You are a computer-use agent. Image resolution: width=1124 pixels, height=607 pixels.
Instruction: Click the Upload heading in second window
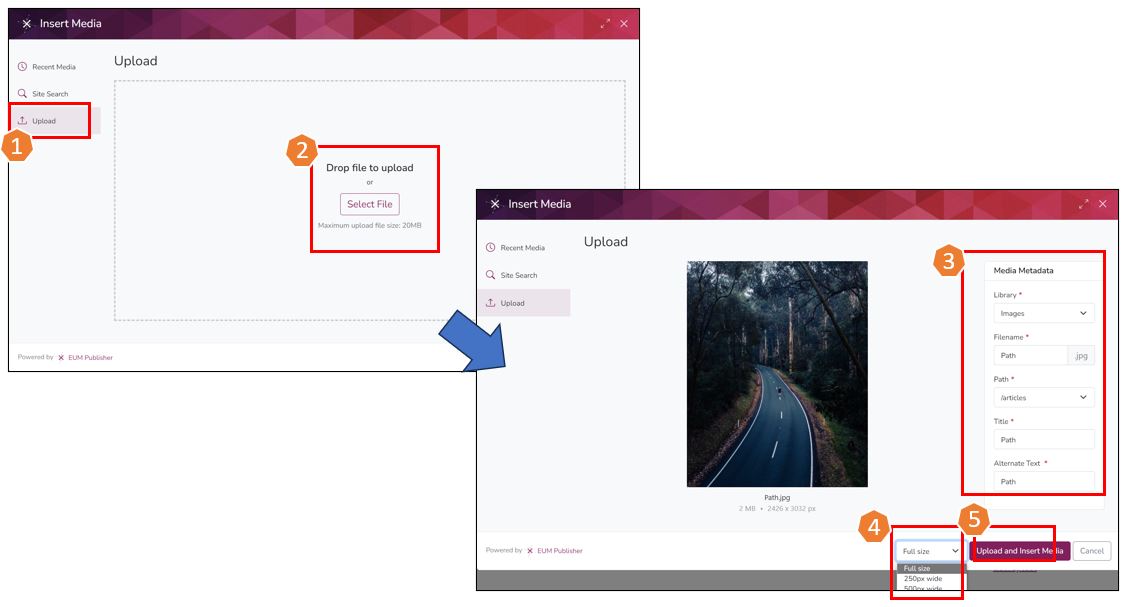(x=606, y=242)
